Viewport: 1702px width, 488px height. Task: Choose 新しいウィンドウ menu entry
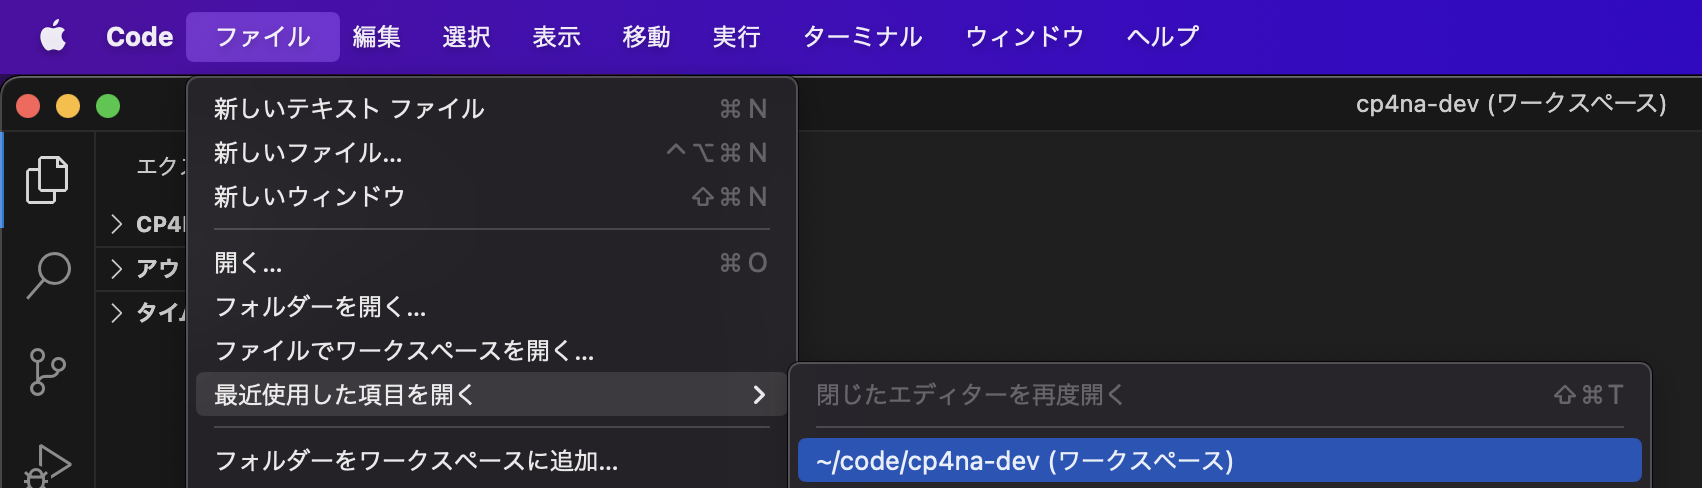[x=491, y=197]
